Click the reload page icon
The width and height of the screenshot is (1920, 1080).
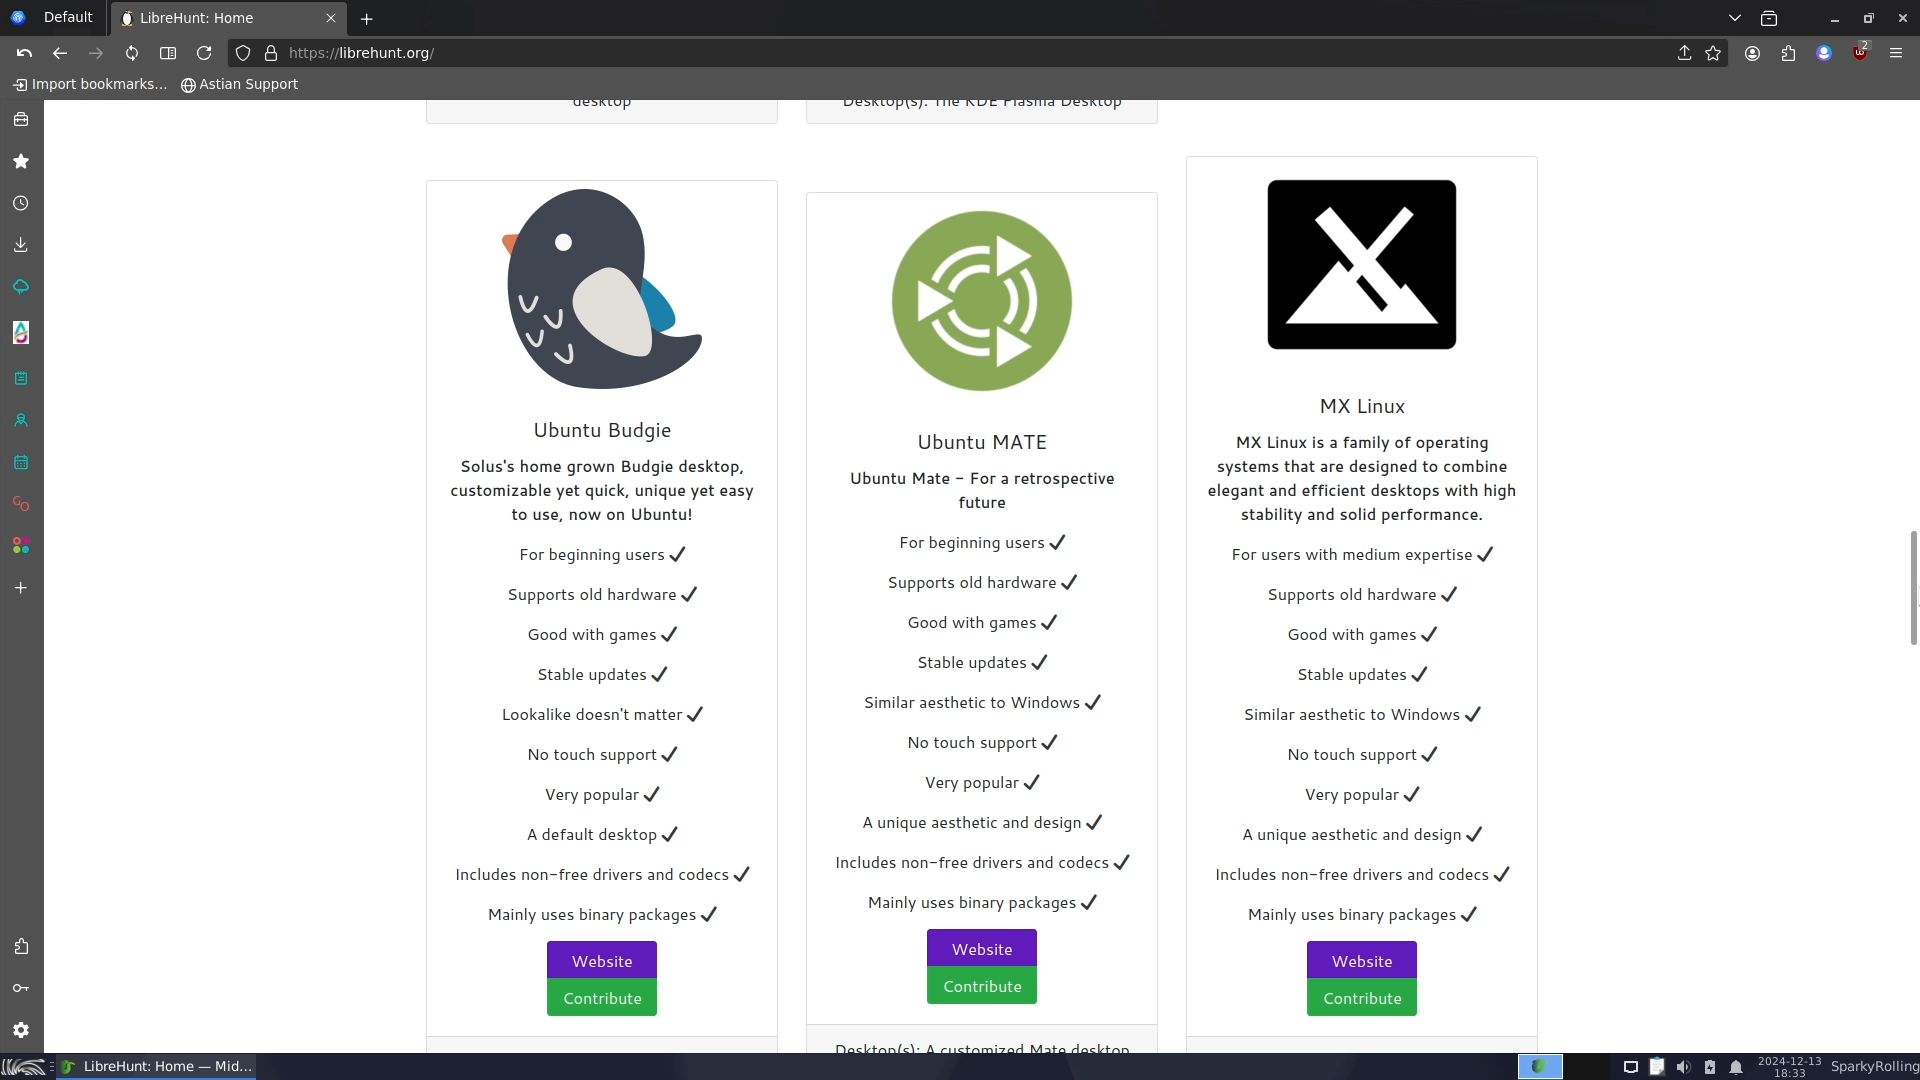[204, 53]
